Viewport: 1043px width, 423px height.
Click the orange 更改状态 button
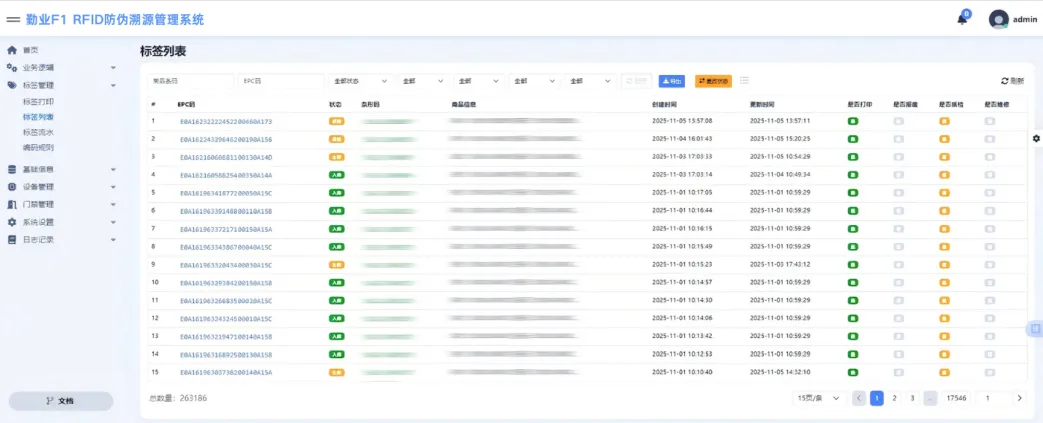(713, 81)
